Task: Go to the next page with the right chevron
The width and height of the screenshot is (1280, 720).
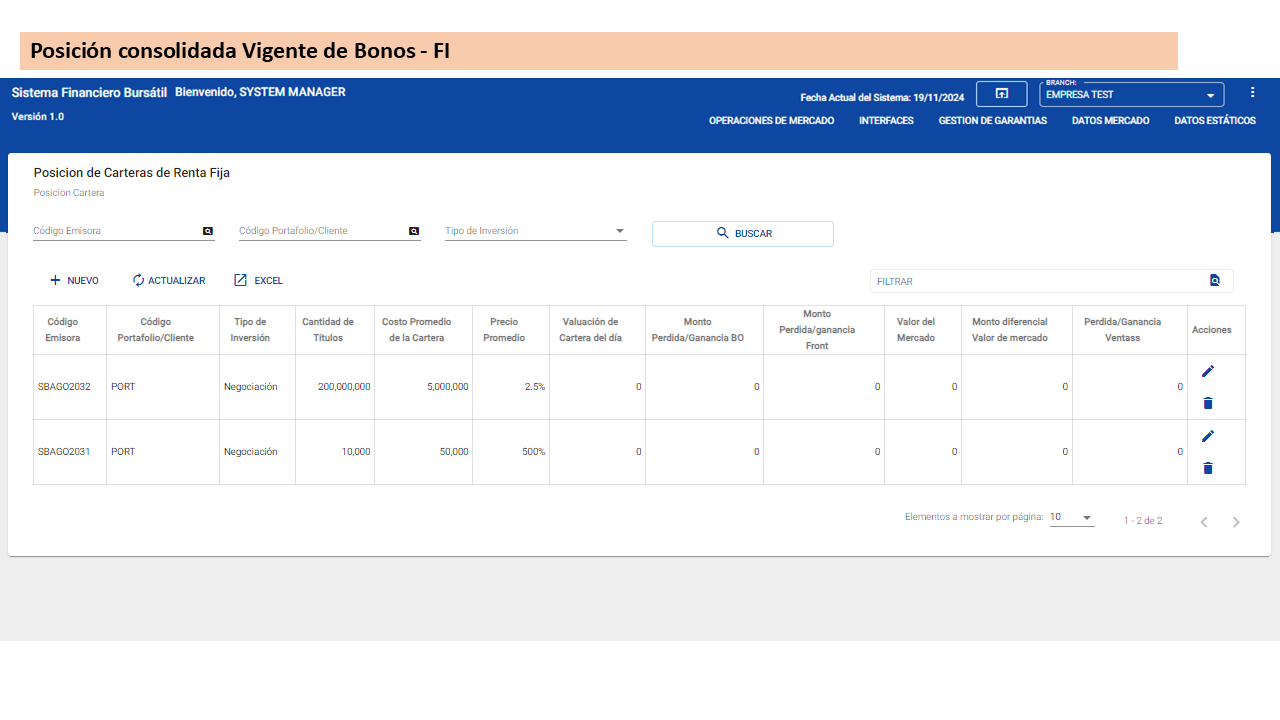Action: click(1236, 521)
